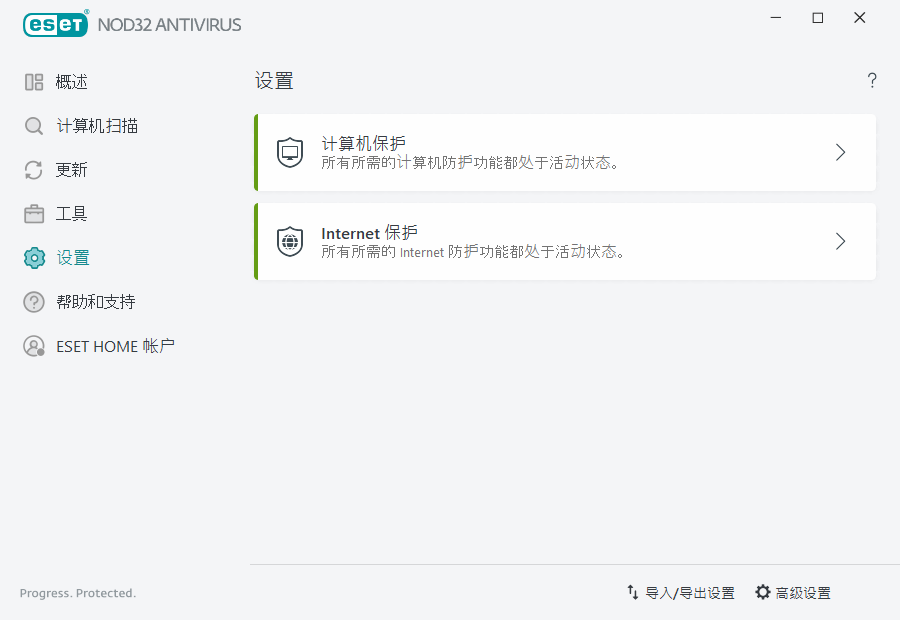This screenshot has width=900, height=620.
Task: Expand the Internet 保护 section via its chevron
Action: coord(840,241)
